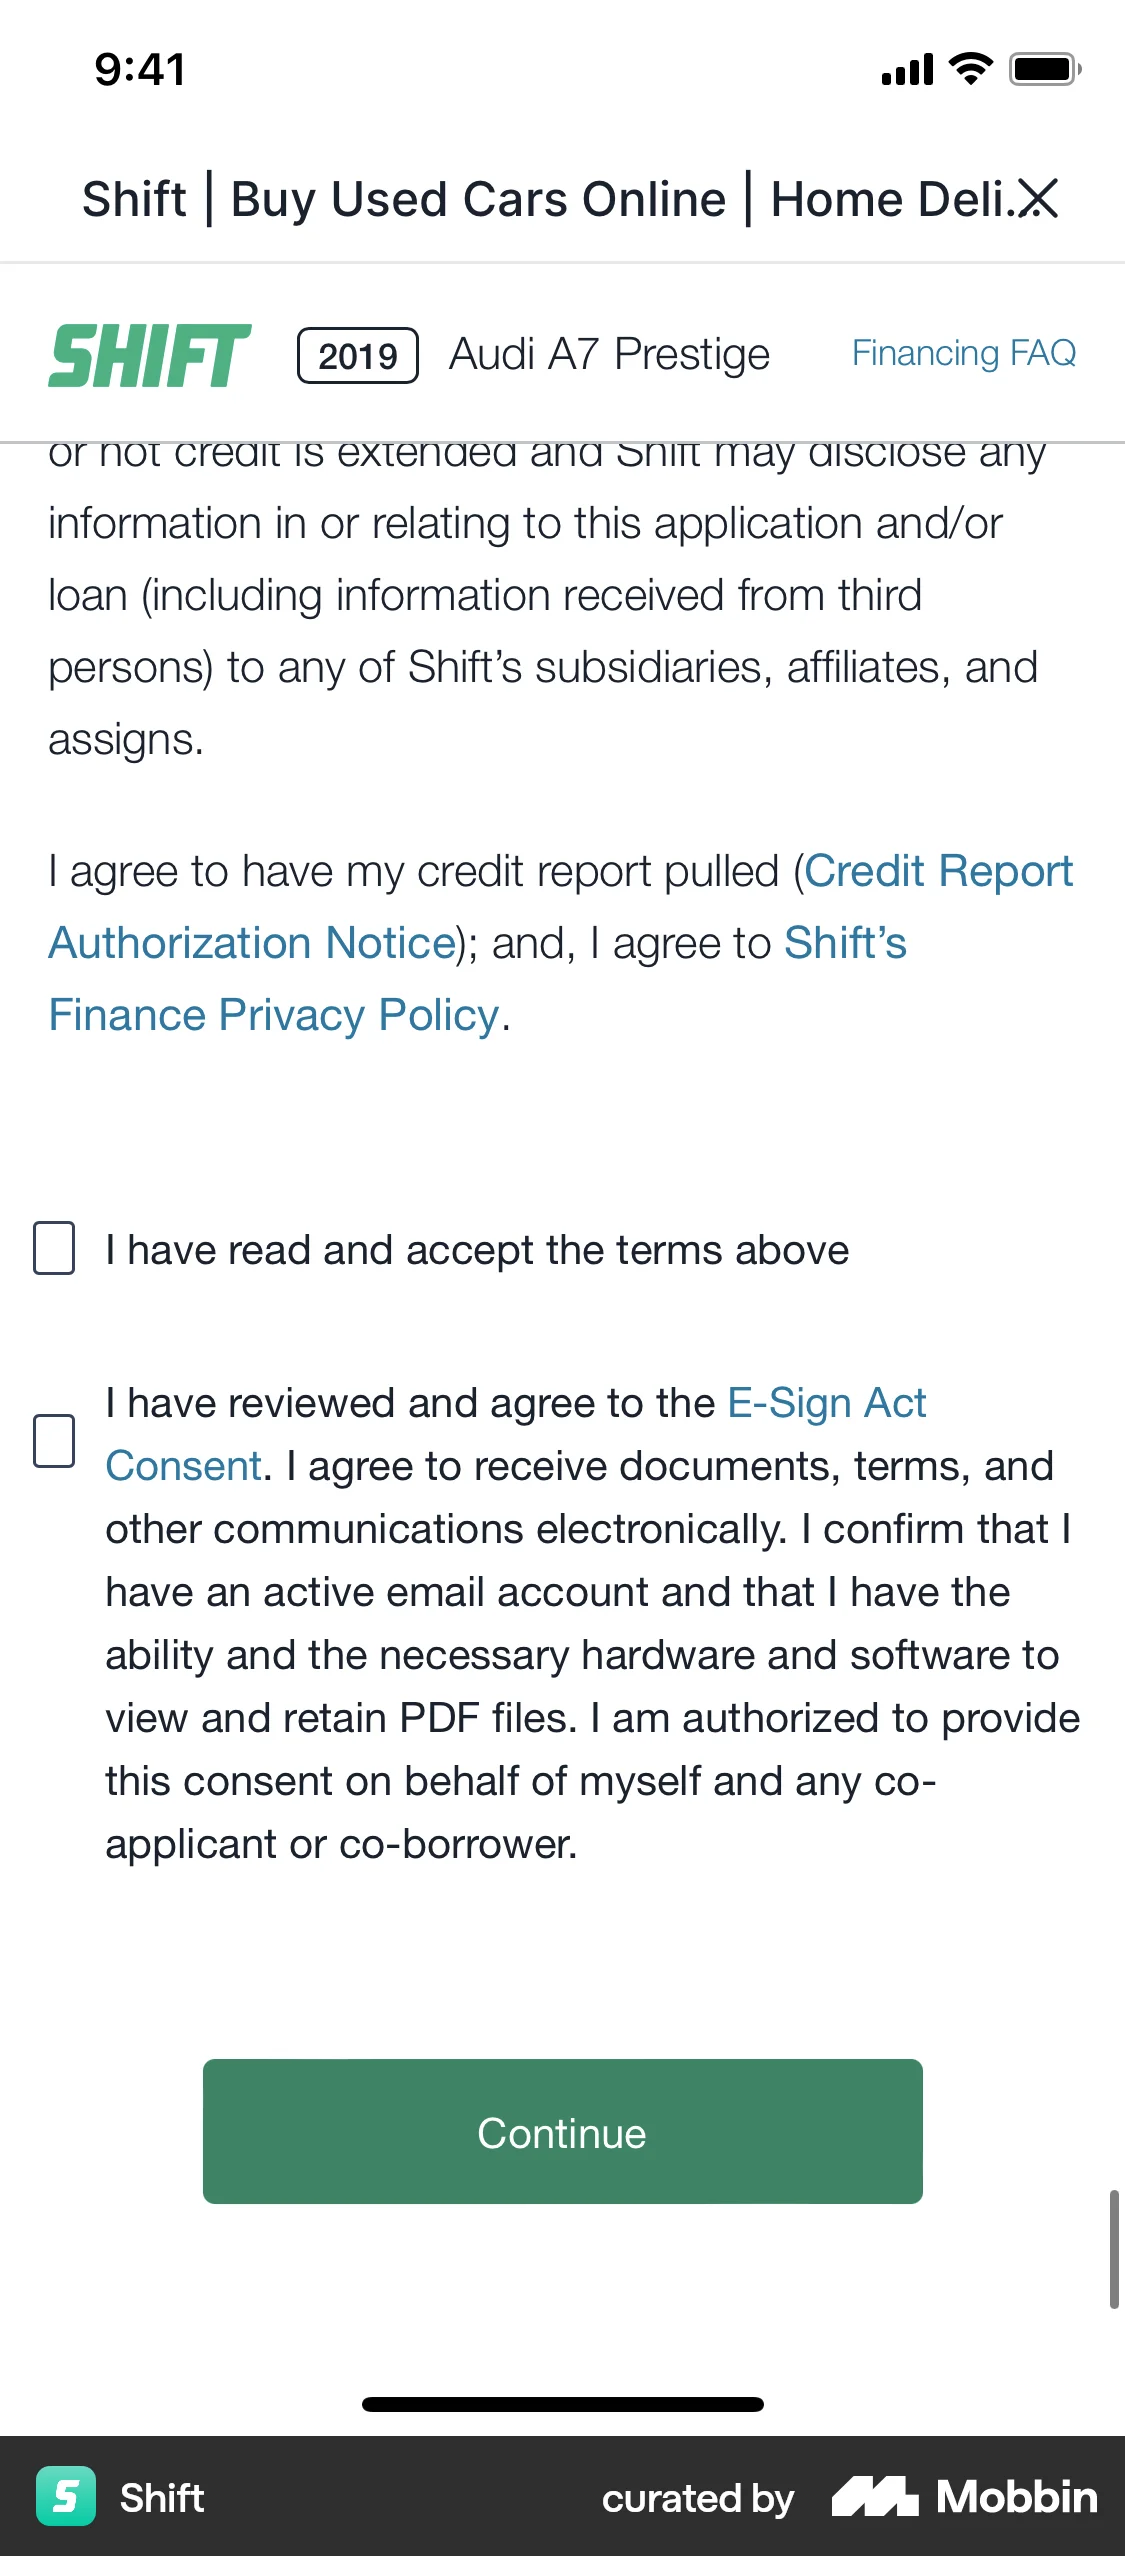
Task: Click the Audi A7 Prestige vehicle title
Action: point(608,353)
